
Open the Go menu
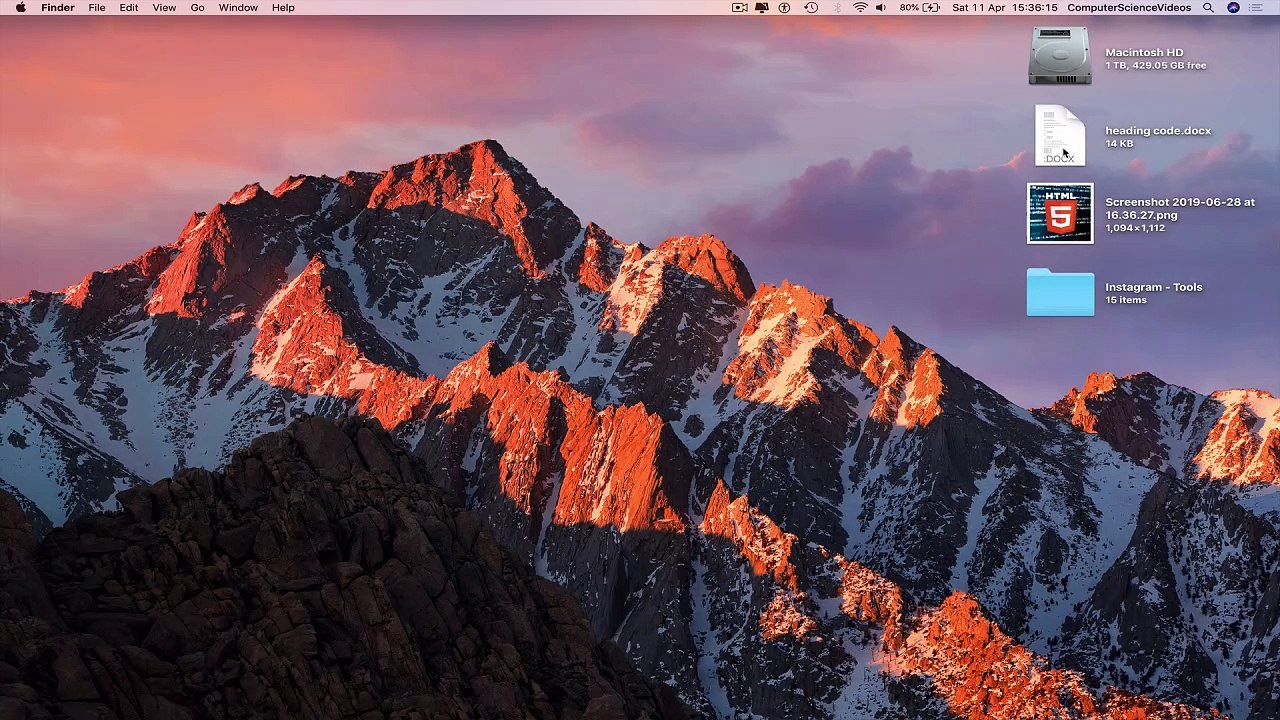tap(197, 8)
